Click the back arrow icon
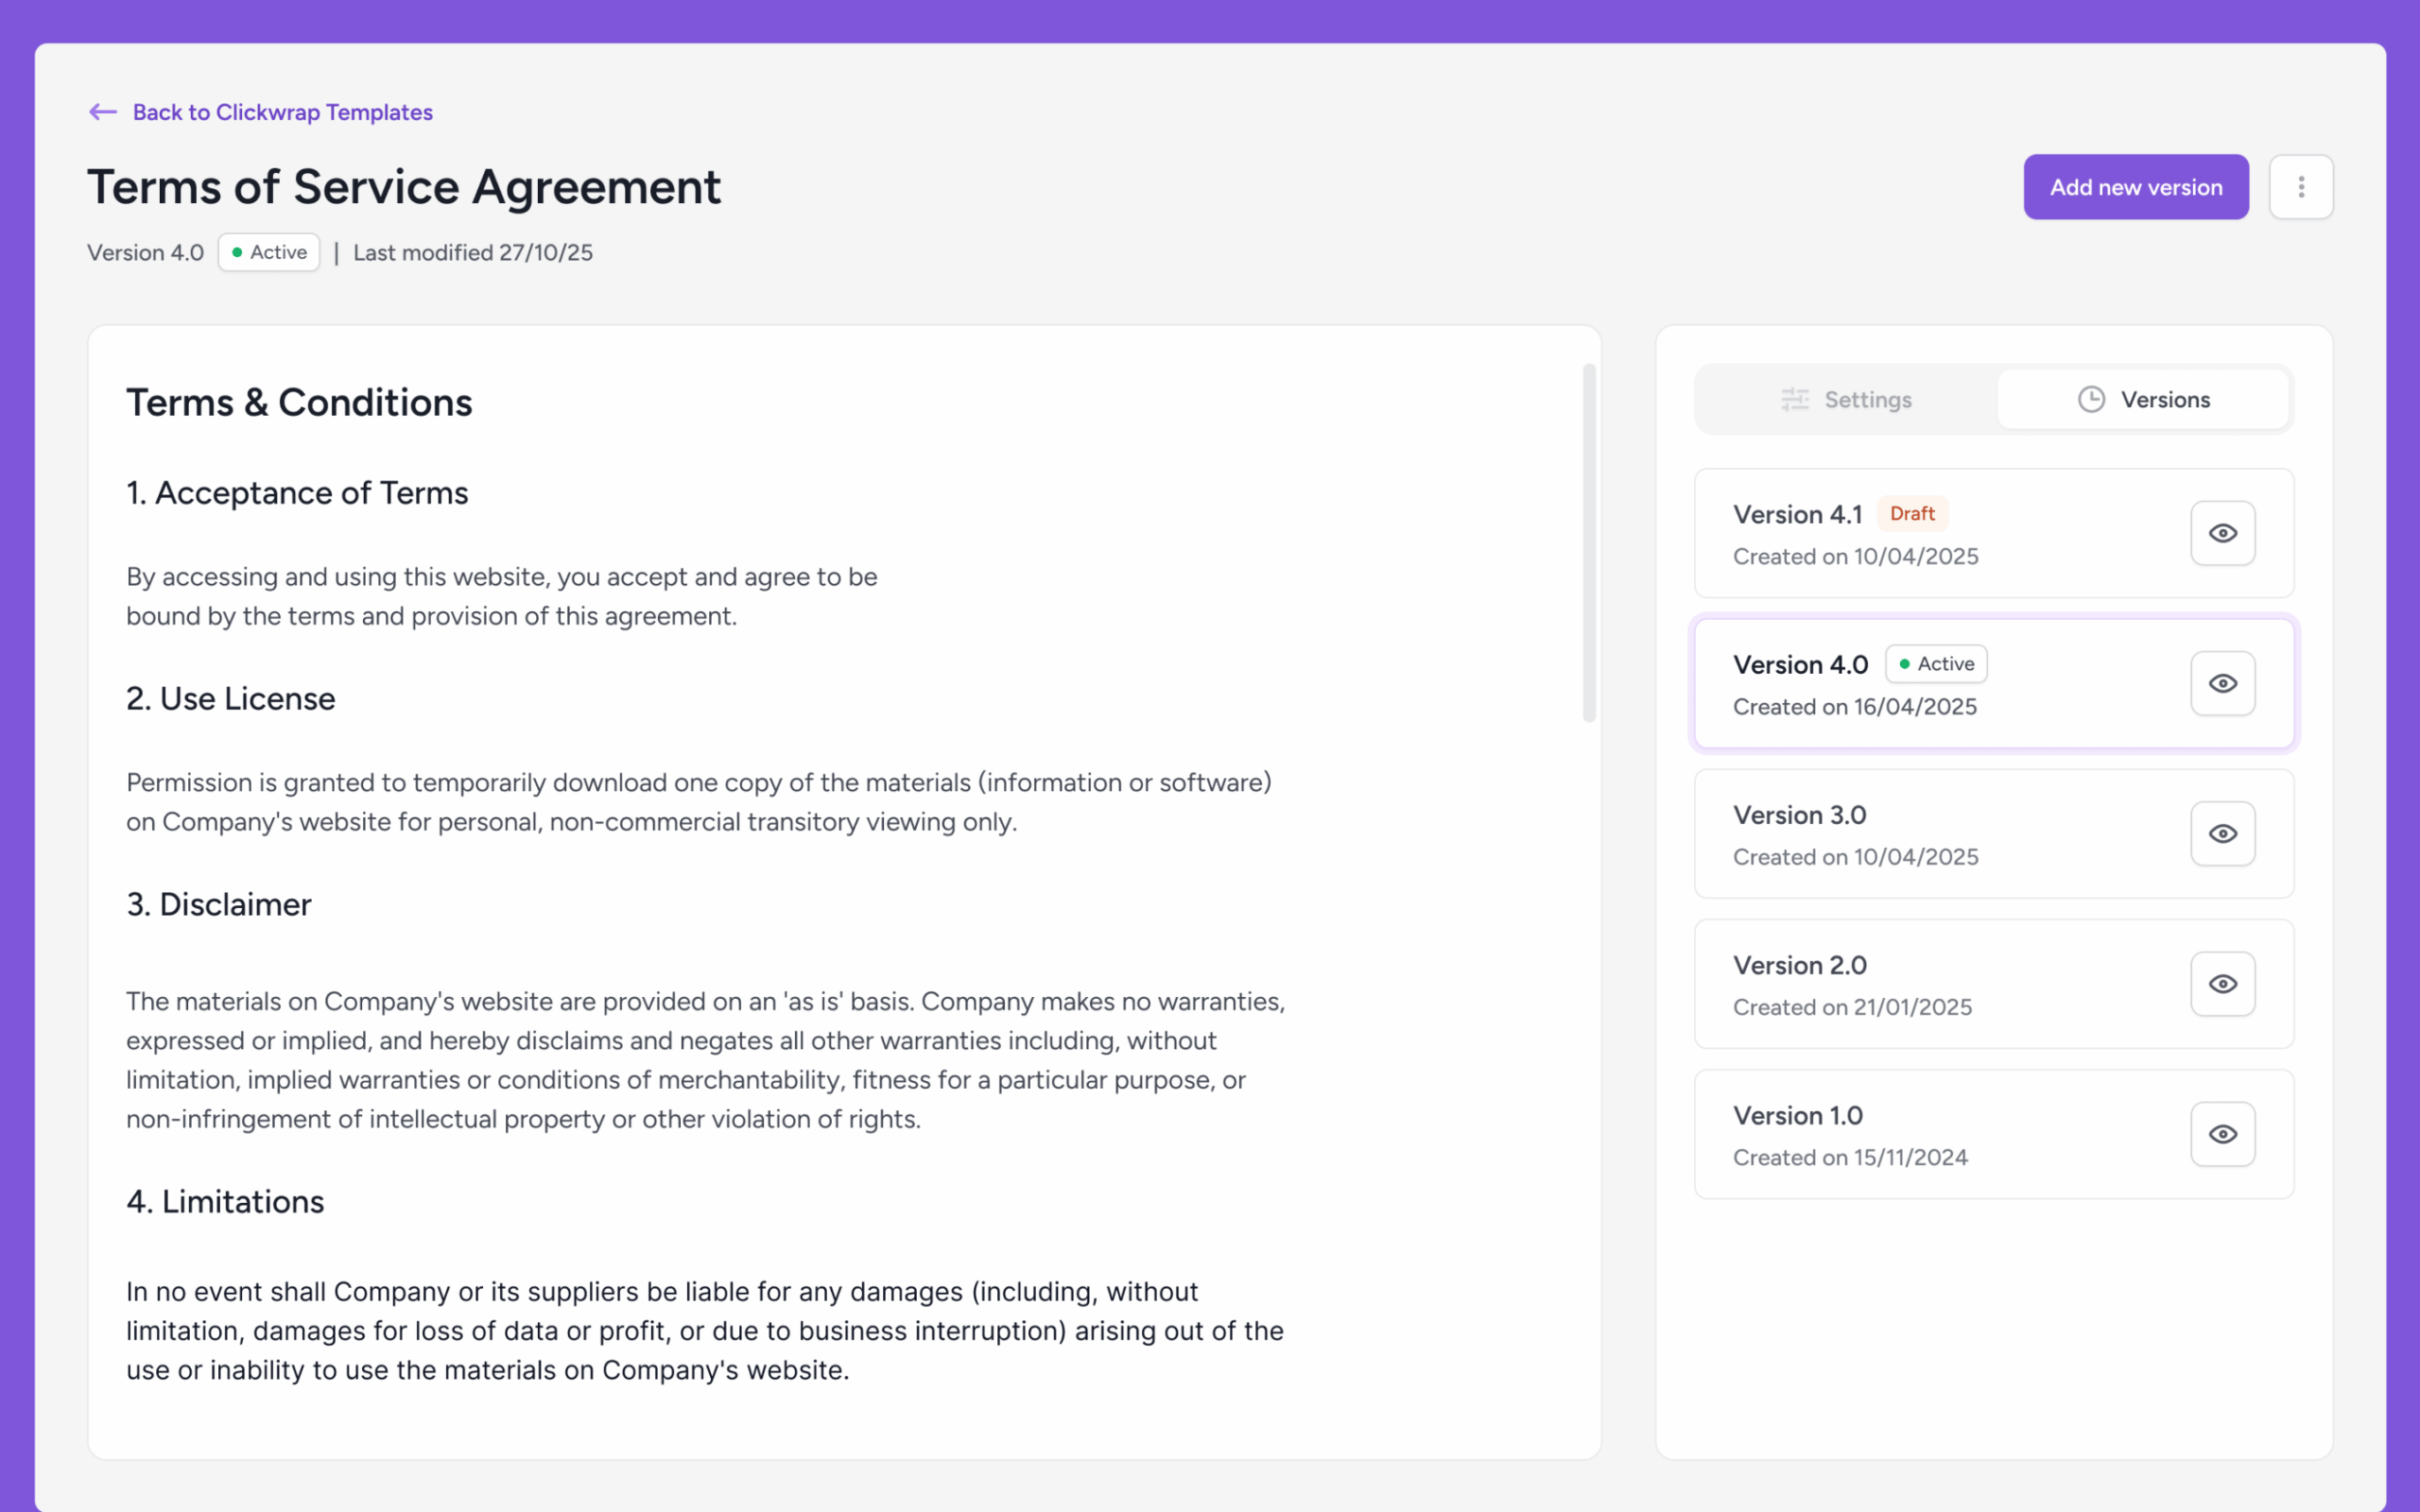Viewport: 2420px width, 1512px height. (103, 112)
